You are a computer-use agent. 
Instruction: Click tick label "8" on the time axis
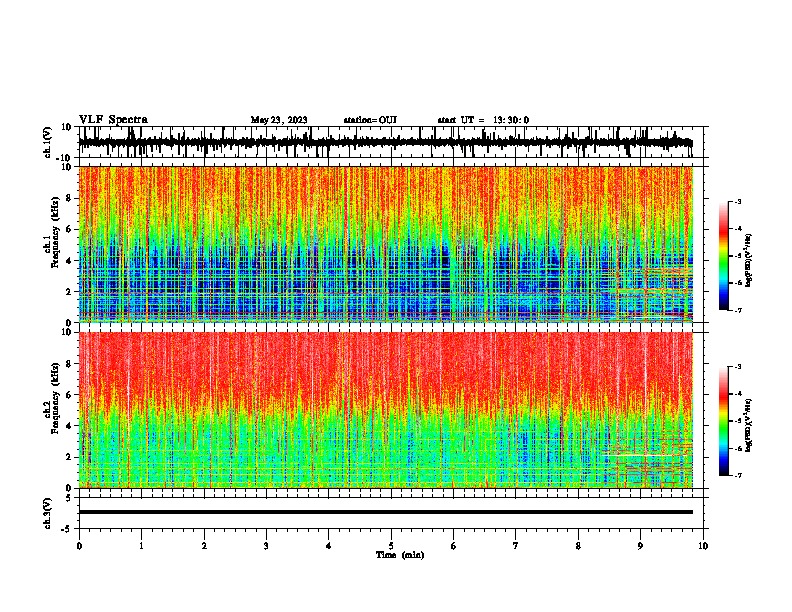click(x=578, y=546)
